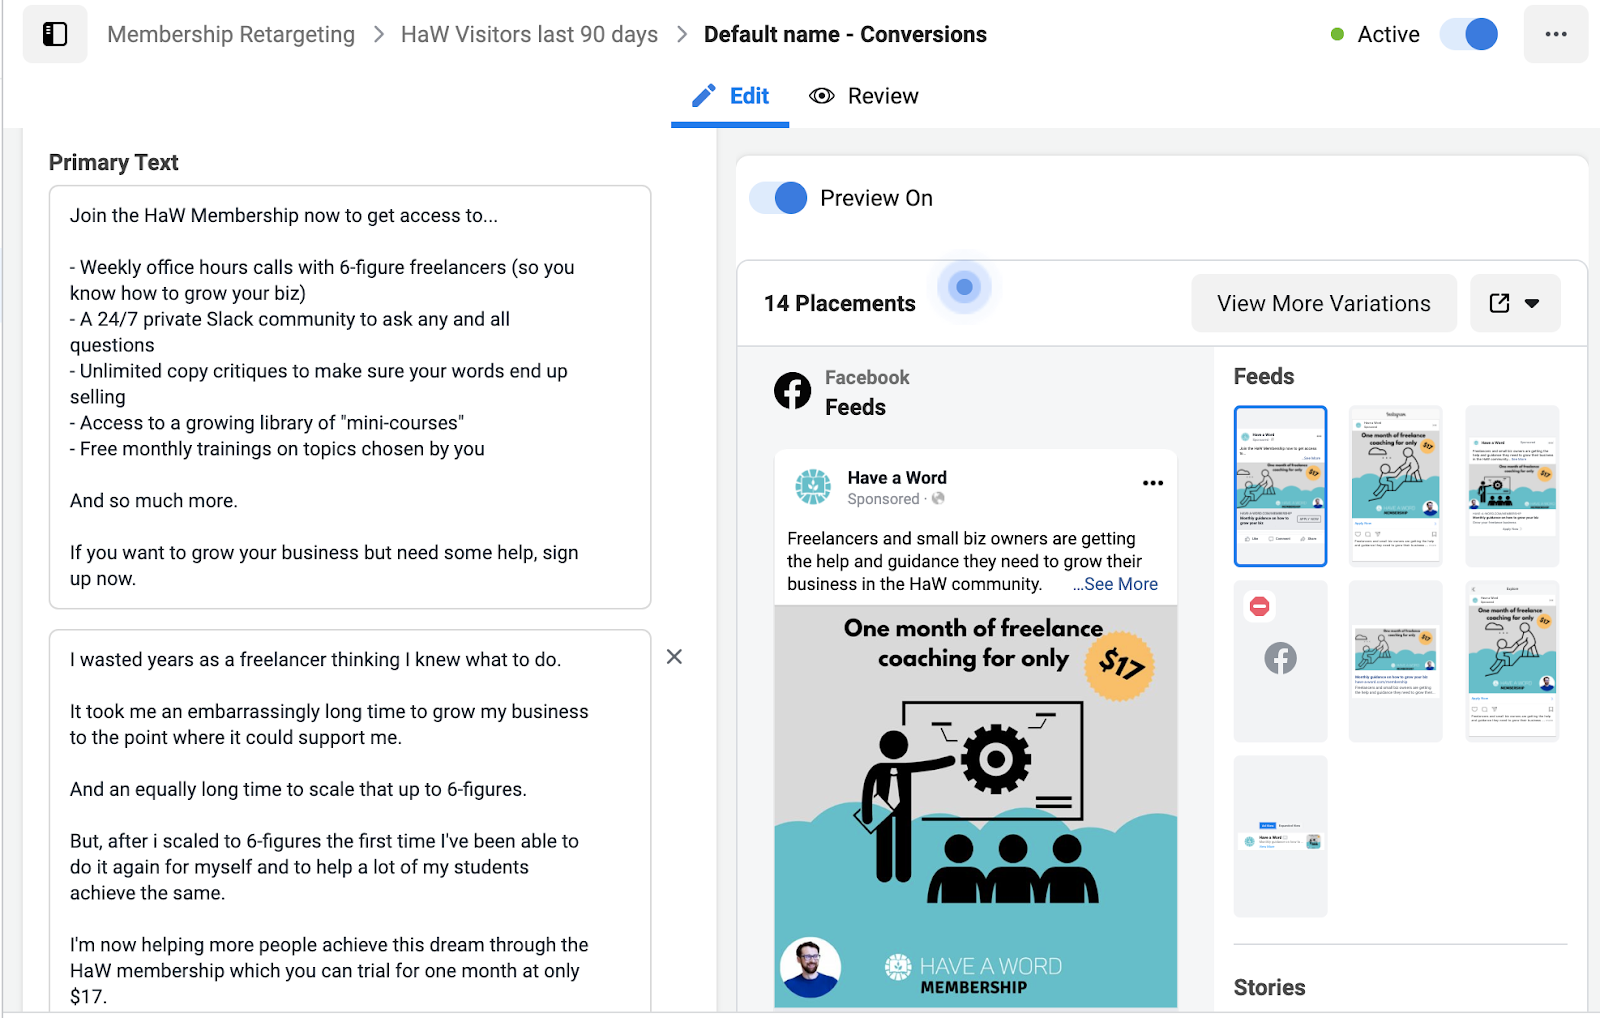Turn off the Preview On toggle
This screenshot has height=1018, width=1600.
click(778, 198)
